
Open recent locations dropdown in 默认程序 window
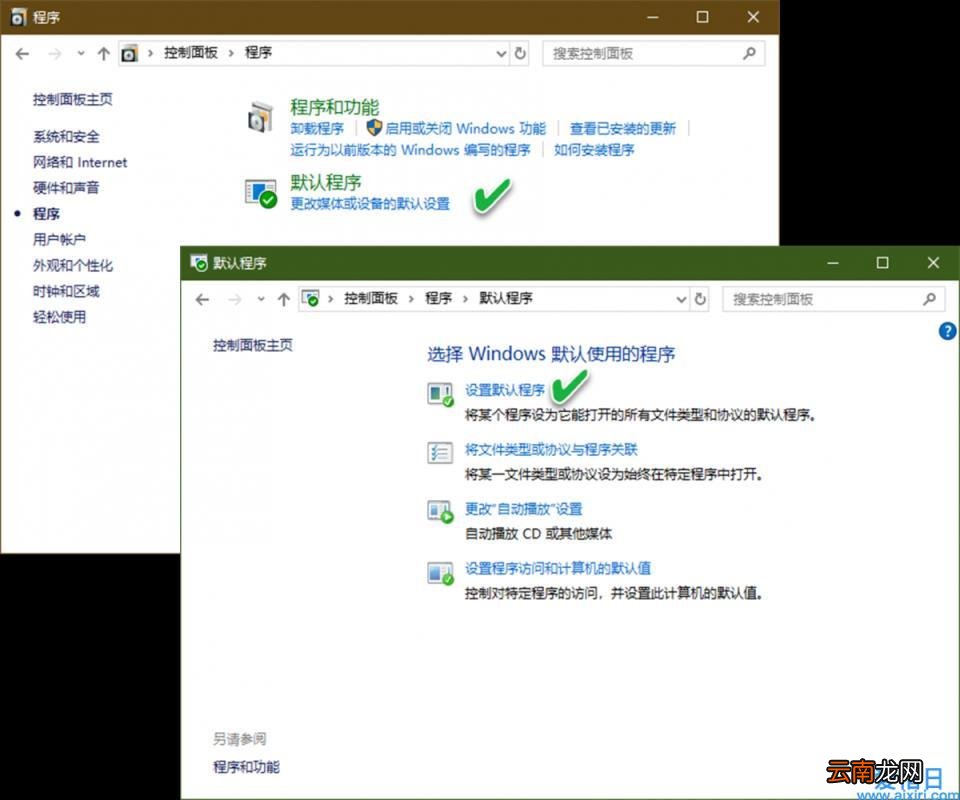(x=261, y=299)
